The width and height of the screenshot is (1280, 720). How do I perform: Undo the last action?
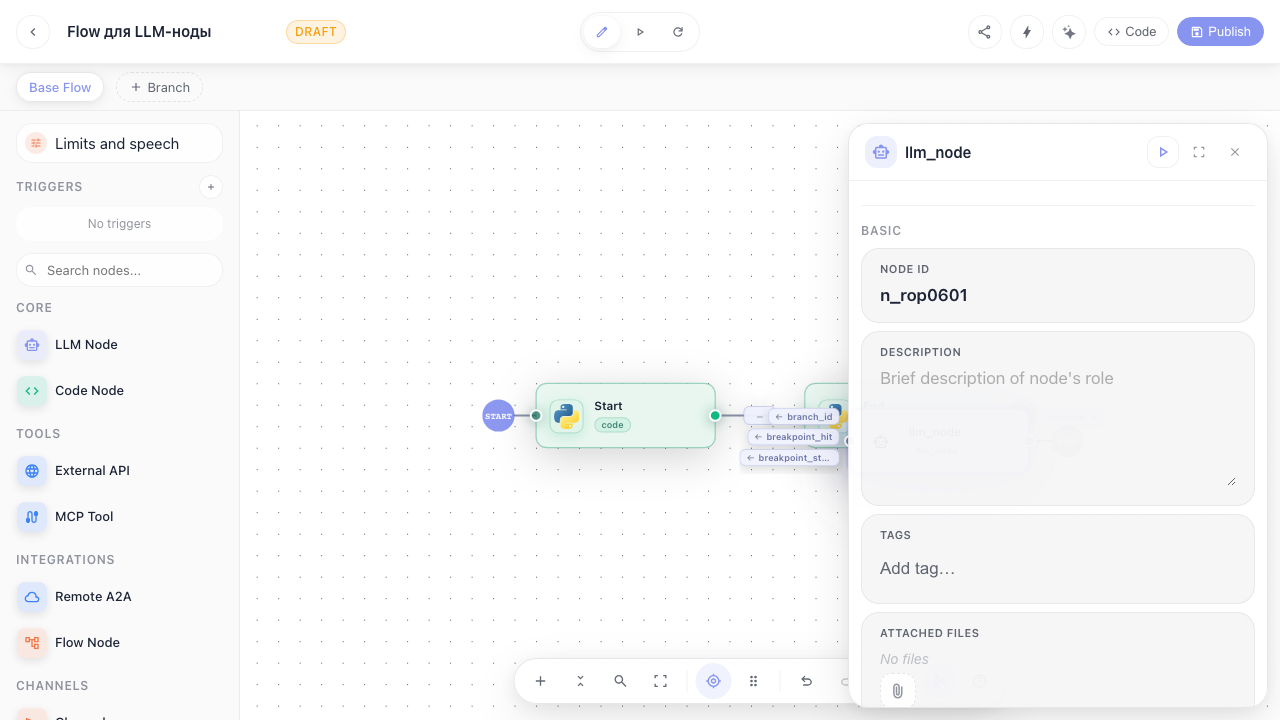[x=806, y=681]
